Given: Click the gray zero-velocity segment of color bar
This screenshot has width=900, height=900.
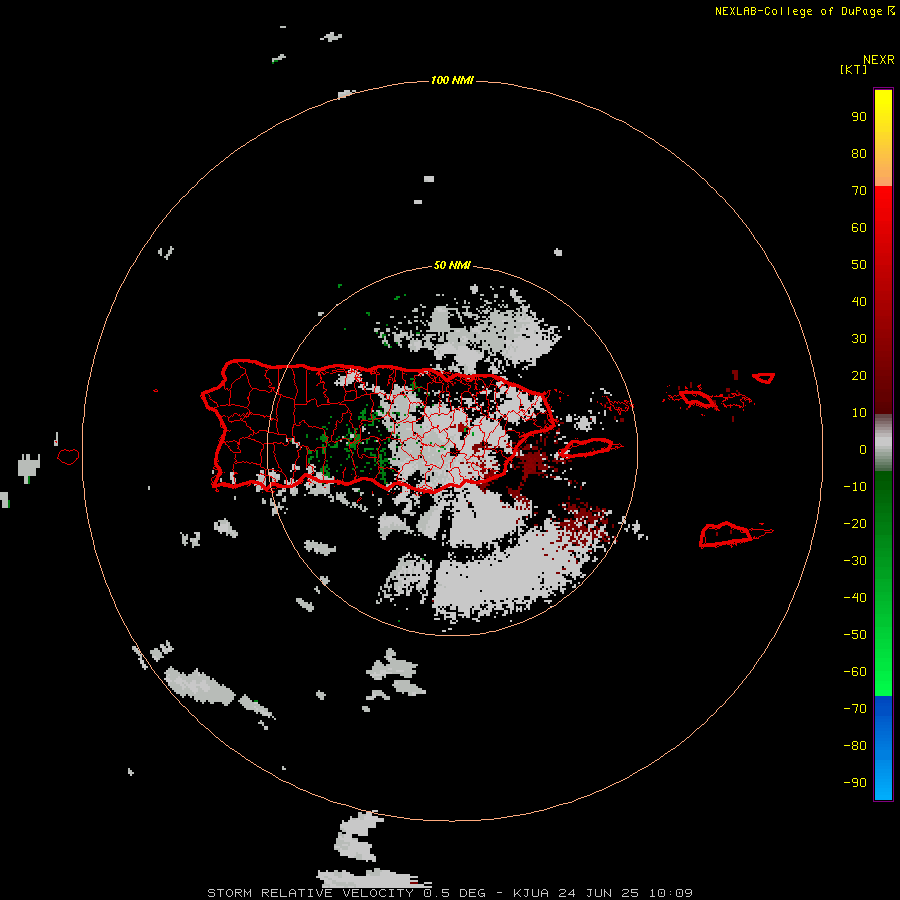Looking at the screenshot, I should point(883,443).
